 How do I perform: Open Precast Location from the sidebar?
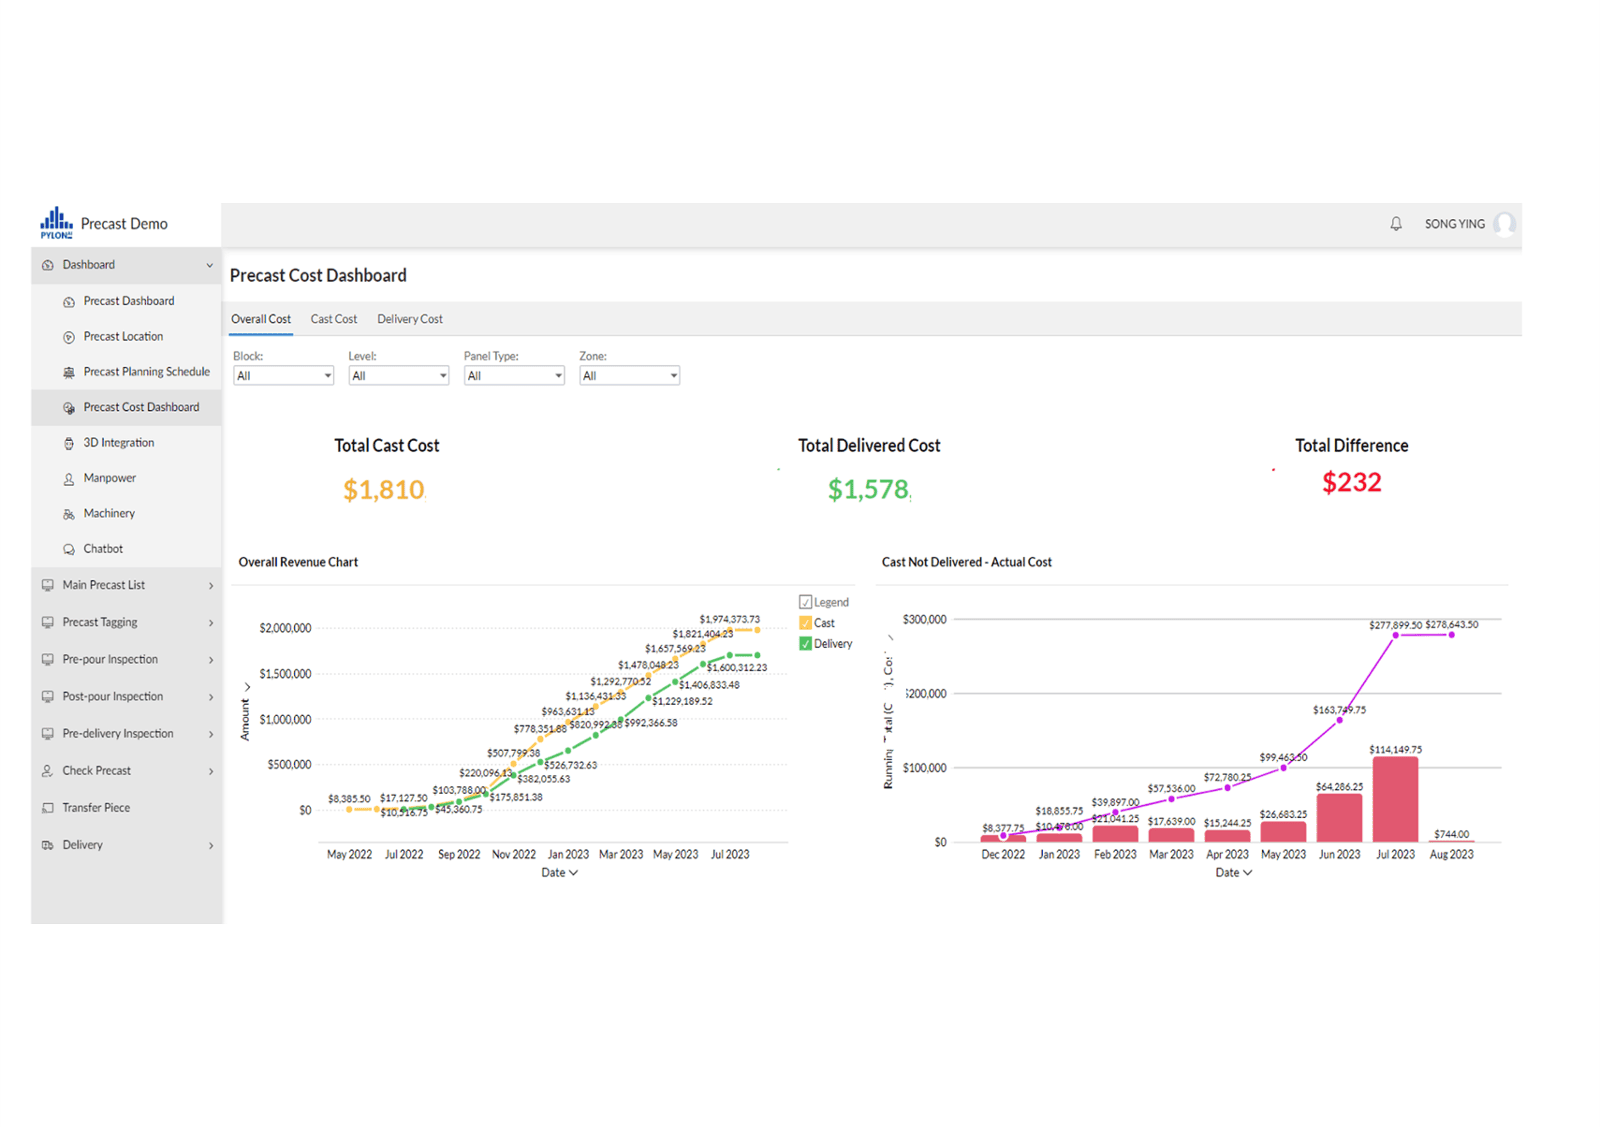pos(124,337)
